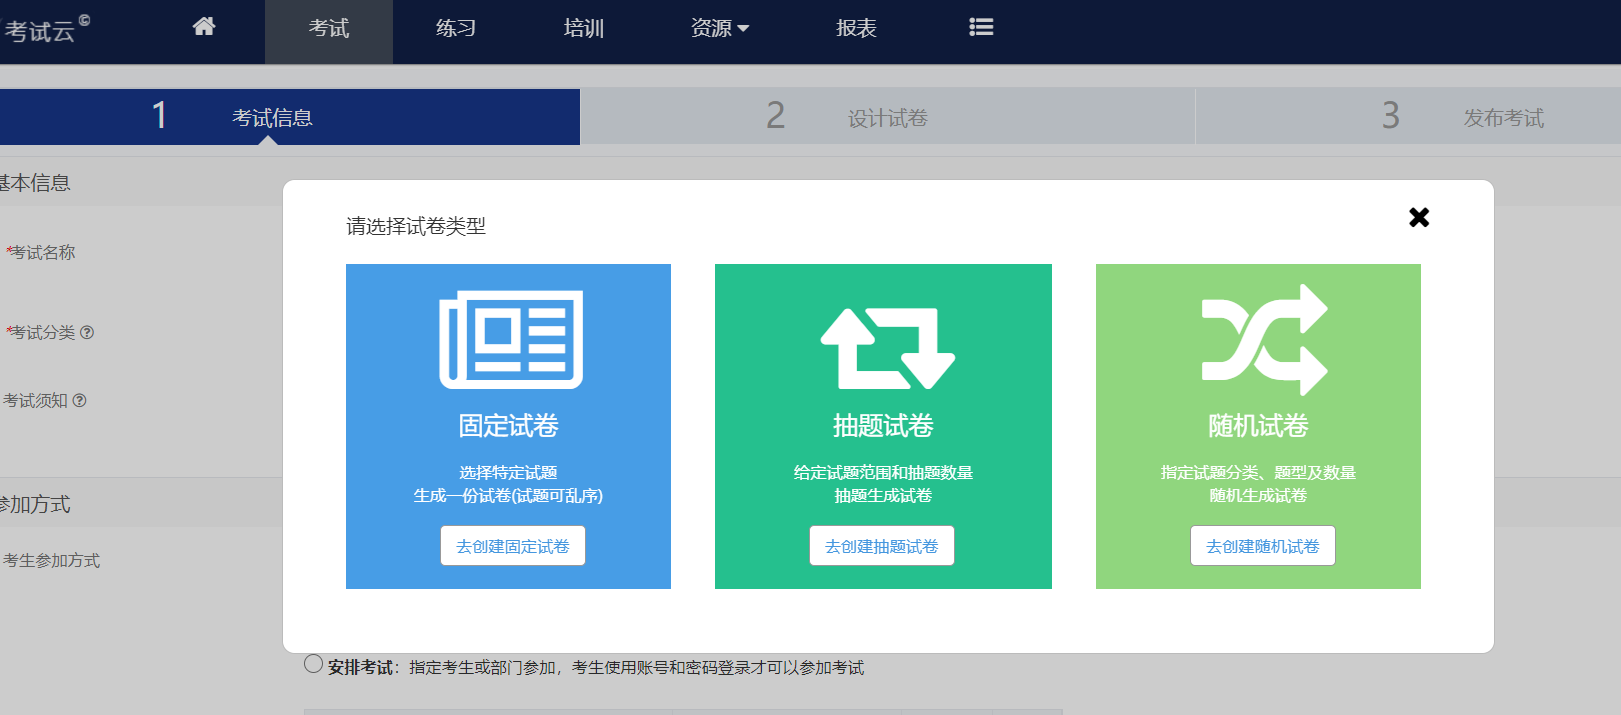Screen dimensions: 1621x715
Task: Go to the 练习 menu item
Action: (x=456, y=29)
